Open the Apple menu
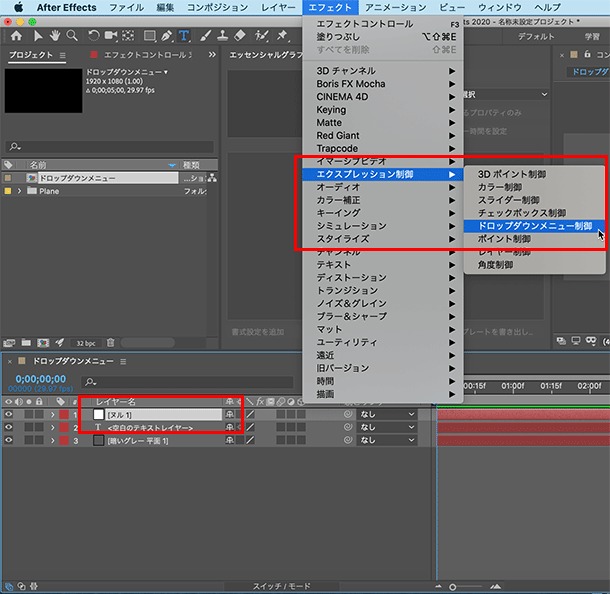Viewport: 610px width, 594px height. (x=18, y=7)
